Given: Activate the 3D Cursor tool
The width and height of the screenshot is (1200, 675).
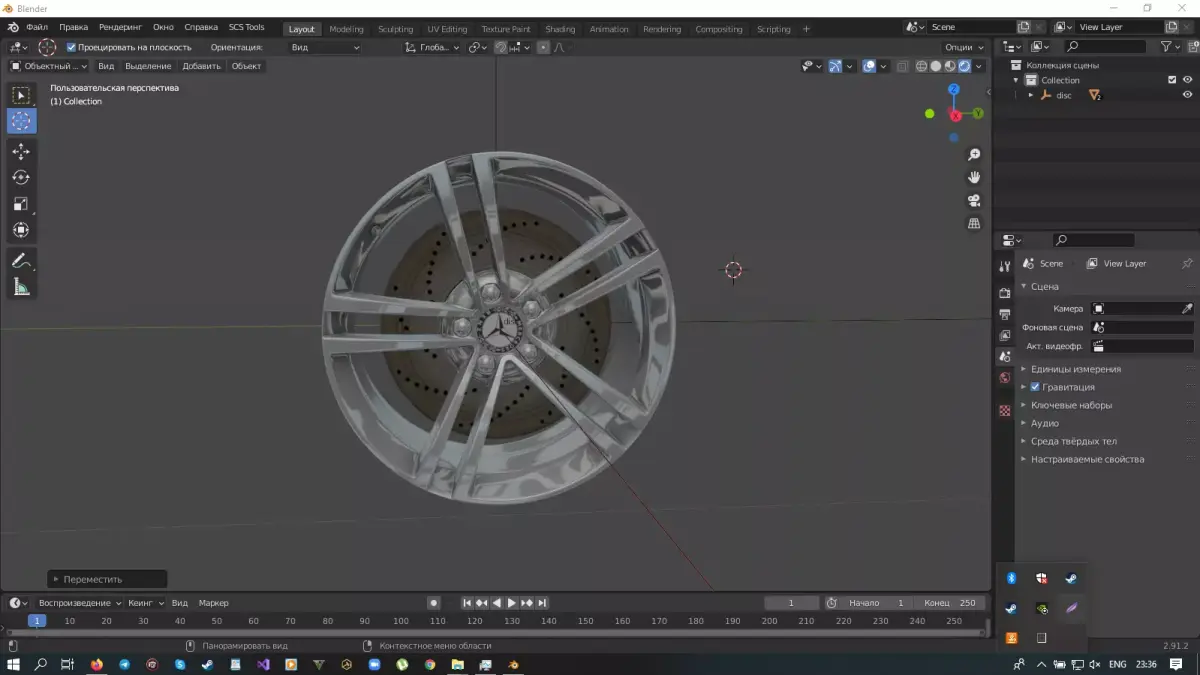Looking at the screenshot, I should coord(21,121).
